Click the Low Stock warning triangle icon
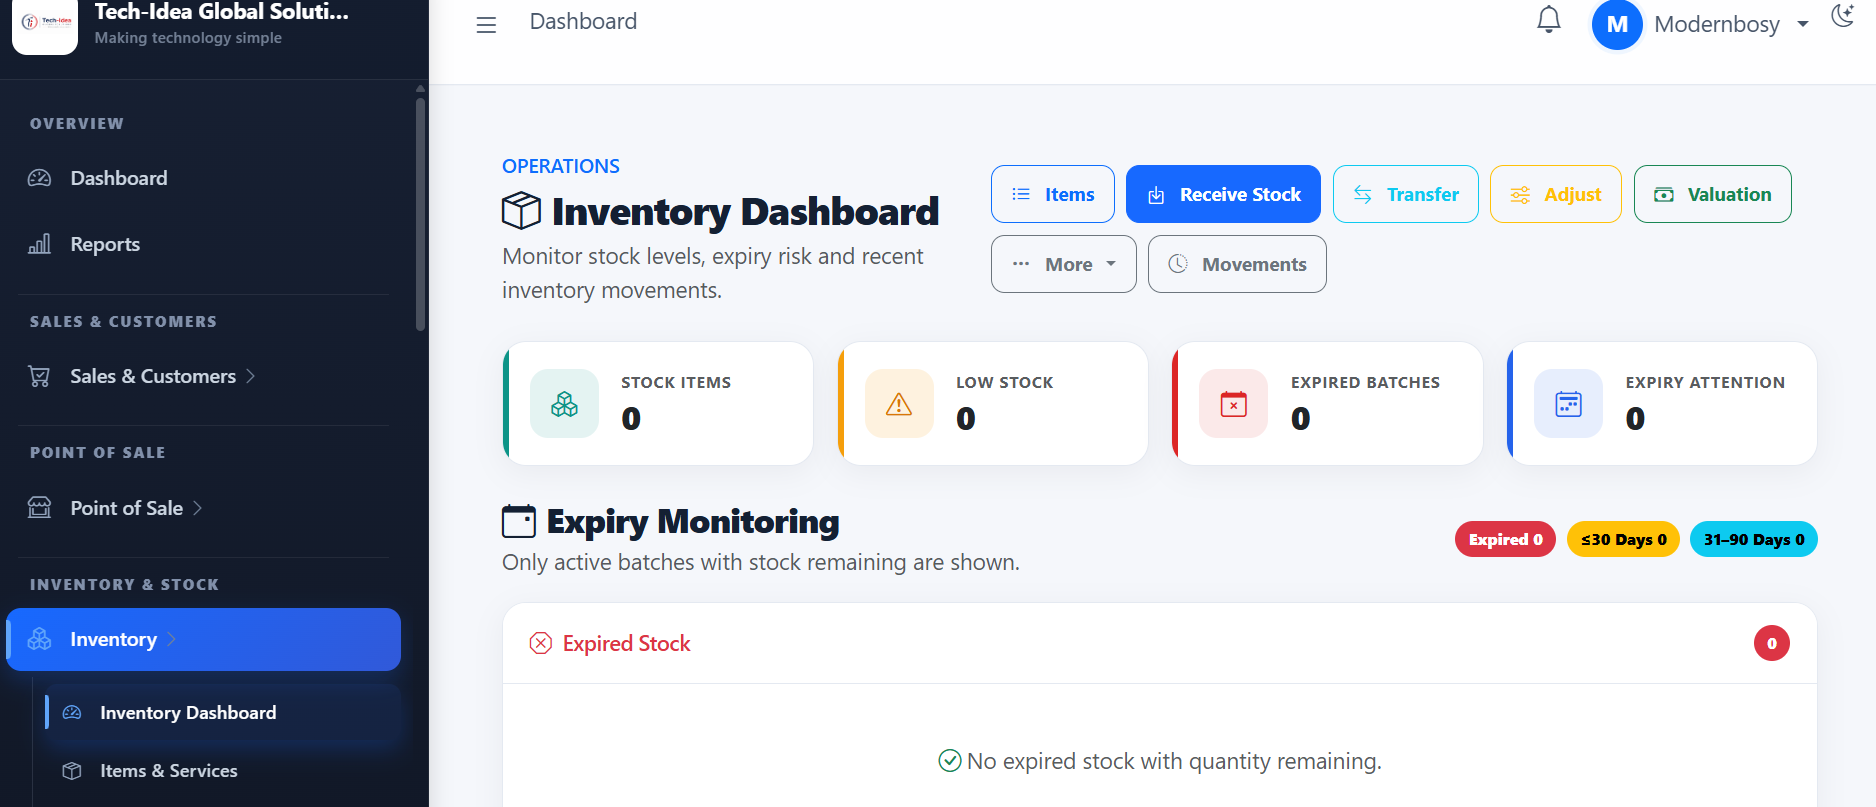This screenshot has width=1876, height=807. [899, 404]
